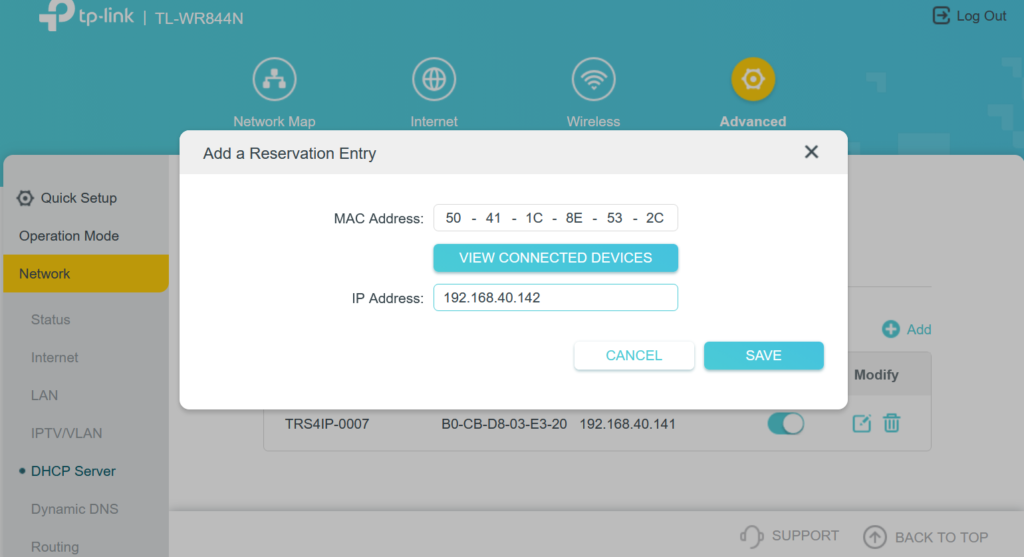Click the first MAC address octet field
The width and height of the screenshot is (1024, 557).
coord(453,218)
